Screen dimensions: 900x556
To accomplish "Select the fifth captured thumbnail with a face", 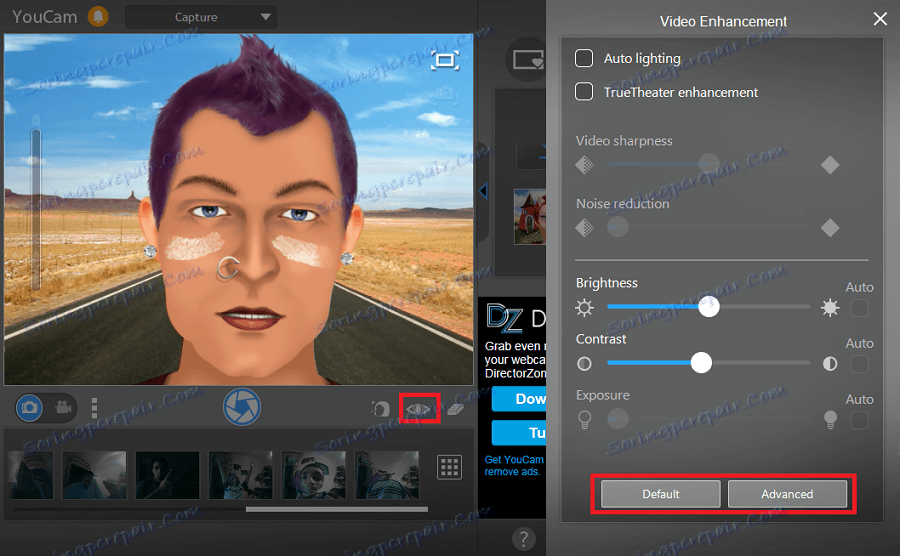I will (x=313, y=475).
